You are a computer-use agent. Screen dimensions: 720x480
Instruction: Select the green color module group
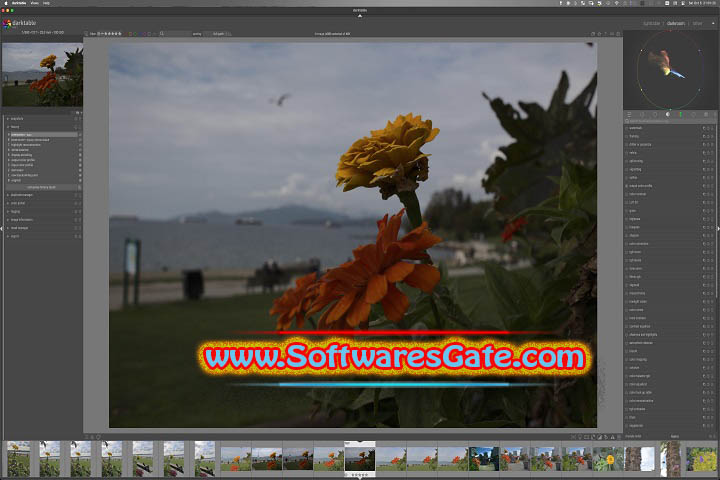[681, 114]
